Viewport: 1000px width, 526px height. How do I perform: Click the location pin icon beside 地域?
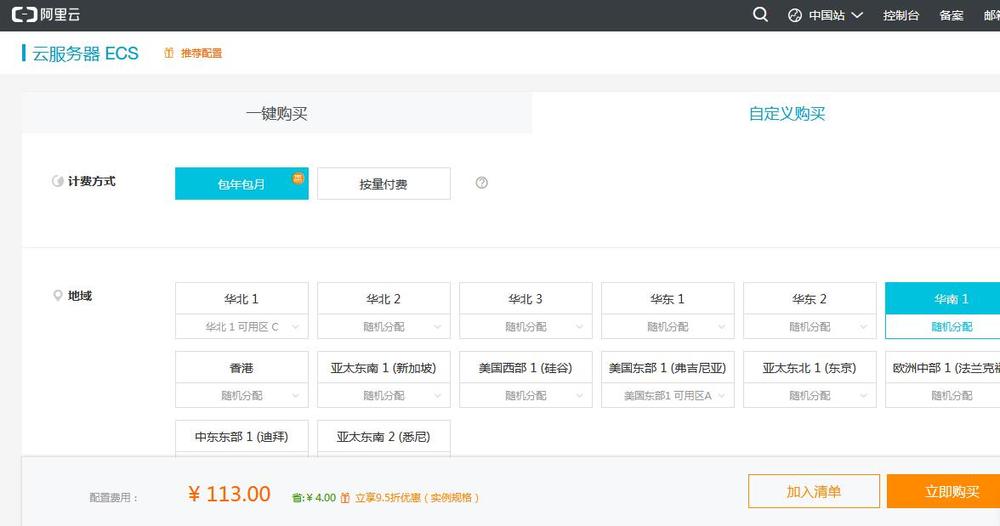point(57,296)
